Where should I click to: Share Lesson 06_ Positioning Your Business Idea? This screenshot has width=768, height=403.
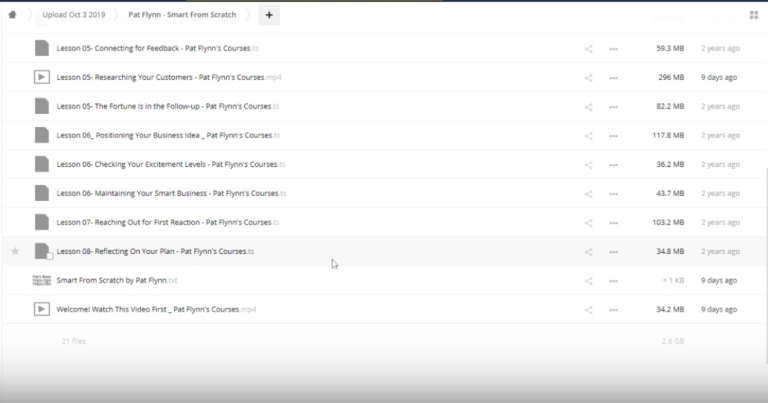588,136
